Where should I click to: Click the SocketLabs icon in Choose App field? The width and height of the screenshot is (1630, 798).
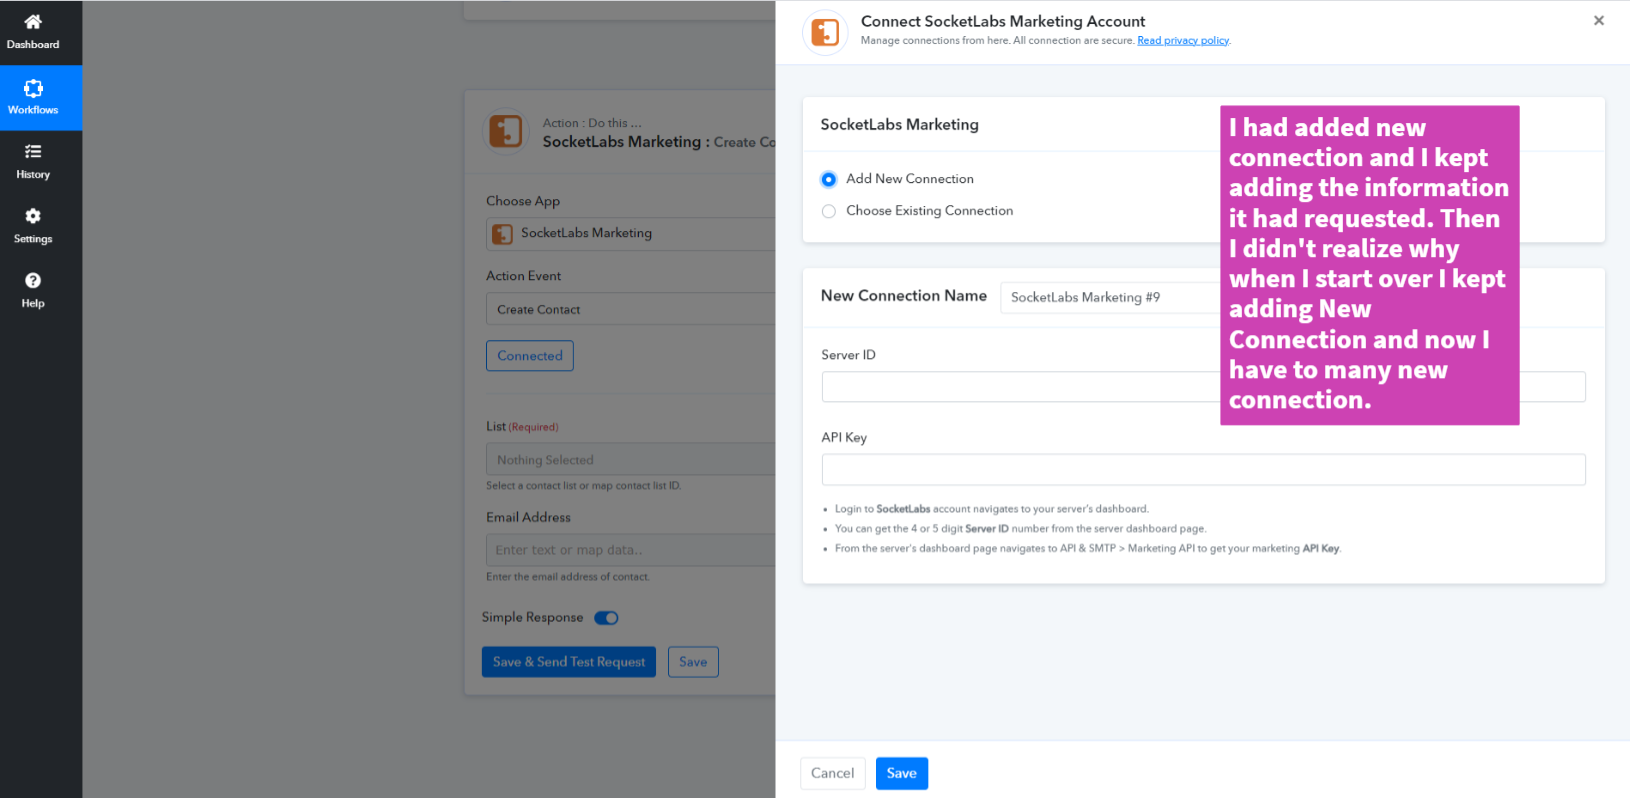(503, 234)
